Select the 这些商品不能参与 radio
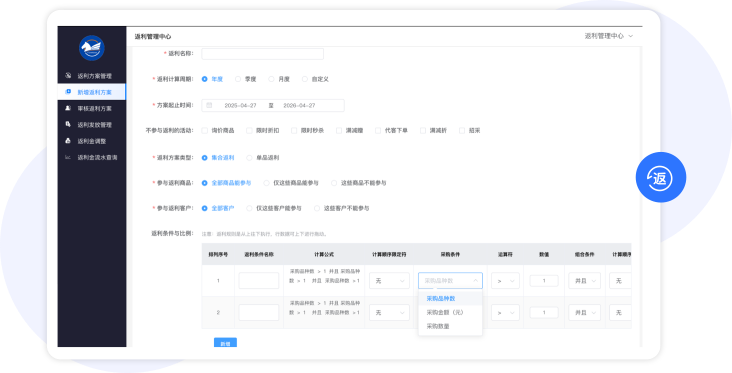This screenshot has width=732, height=373. [x=334, y=183]
